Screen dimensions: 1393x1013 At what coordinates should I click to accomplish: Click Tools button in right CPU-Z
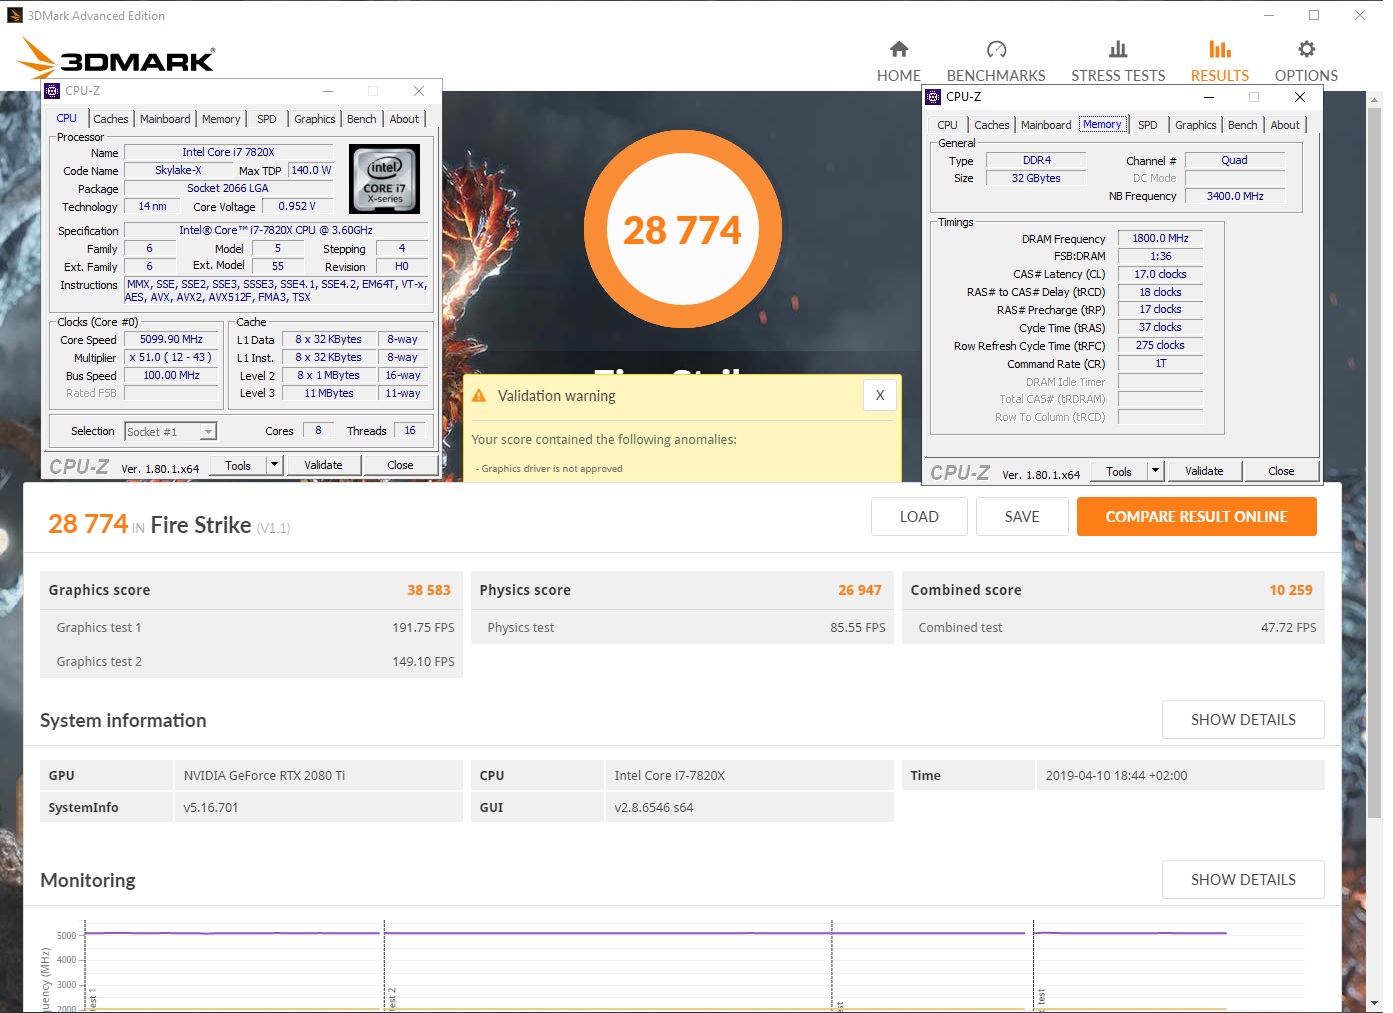tap(1119, 471)
